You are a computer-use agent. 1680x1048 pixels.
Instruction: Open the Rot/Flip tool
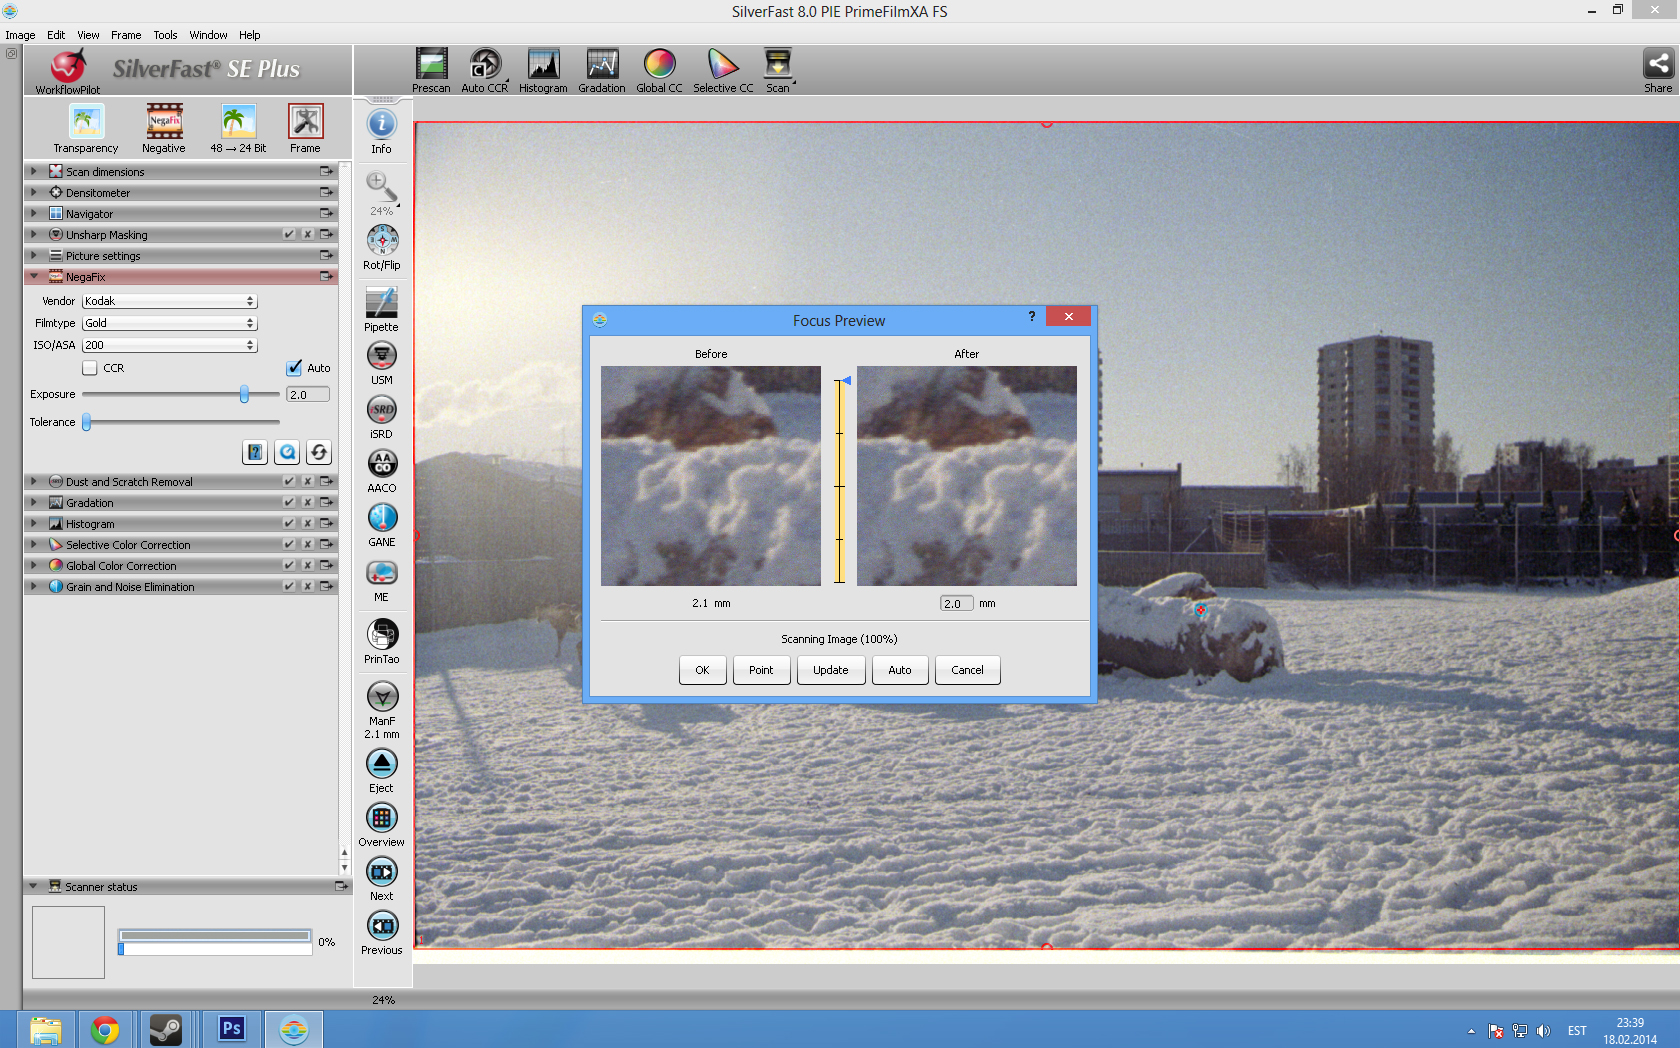pyautogui.click(x=382, y=240)
